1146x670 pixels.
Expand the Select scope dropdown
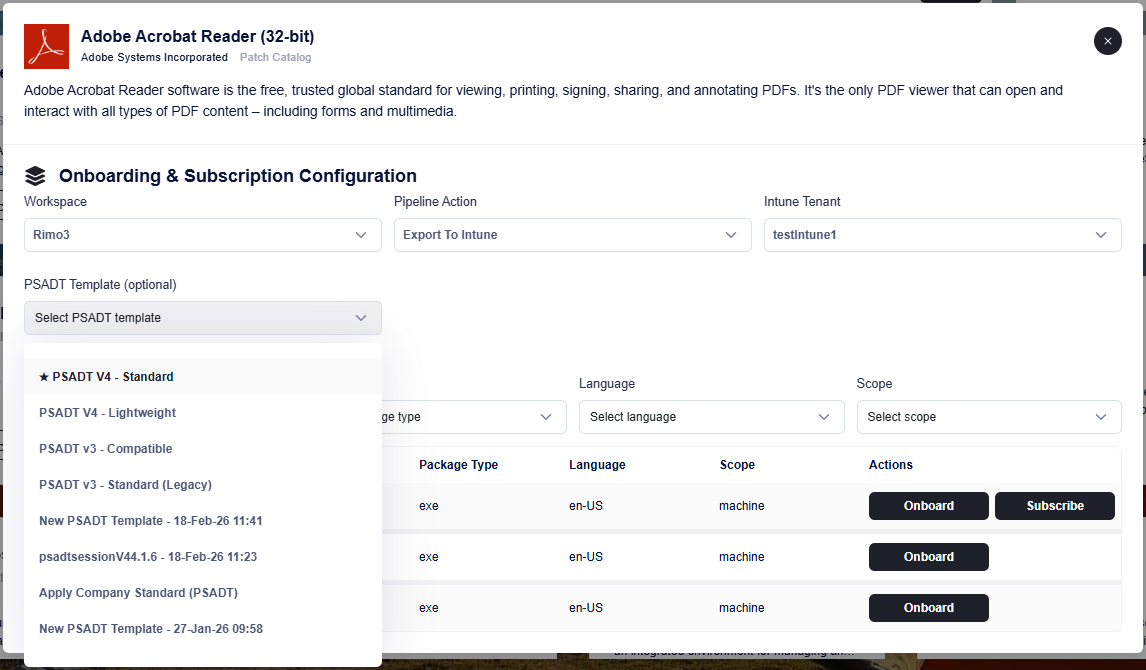(x=988, y=417)
